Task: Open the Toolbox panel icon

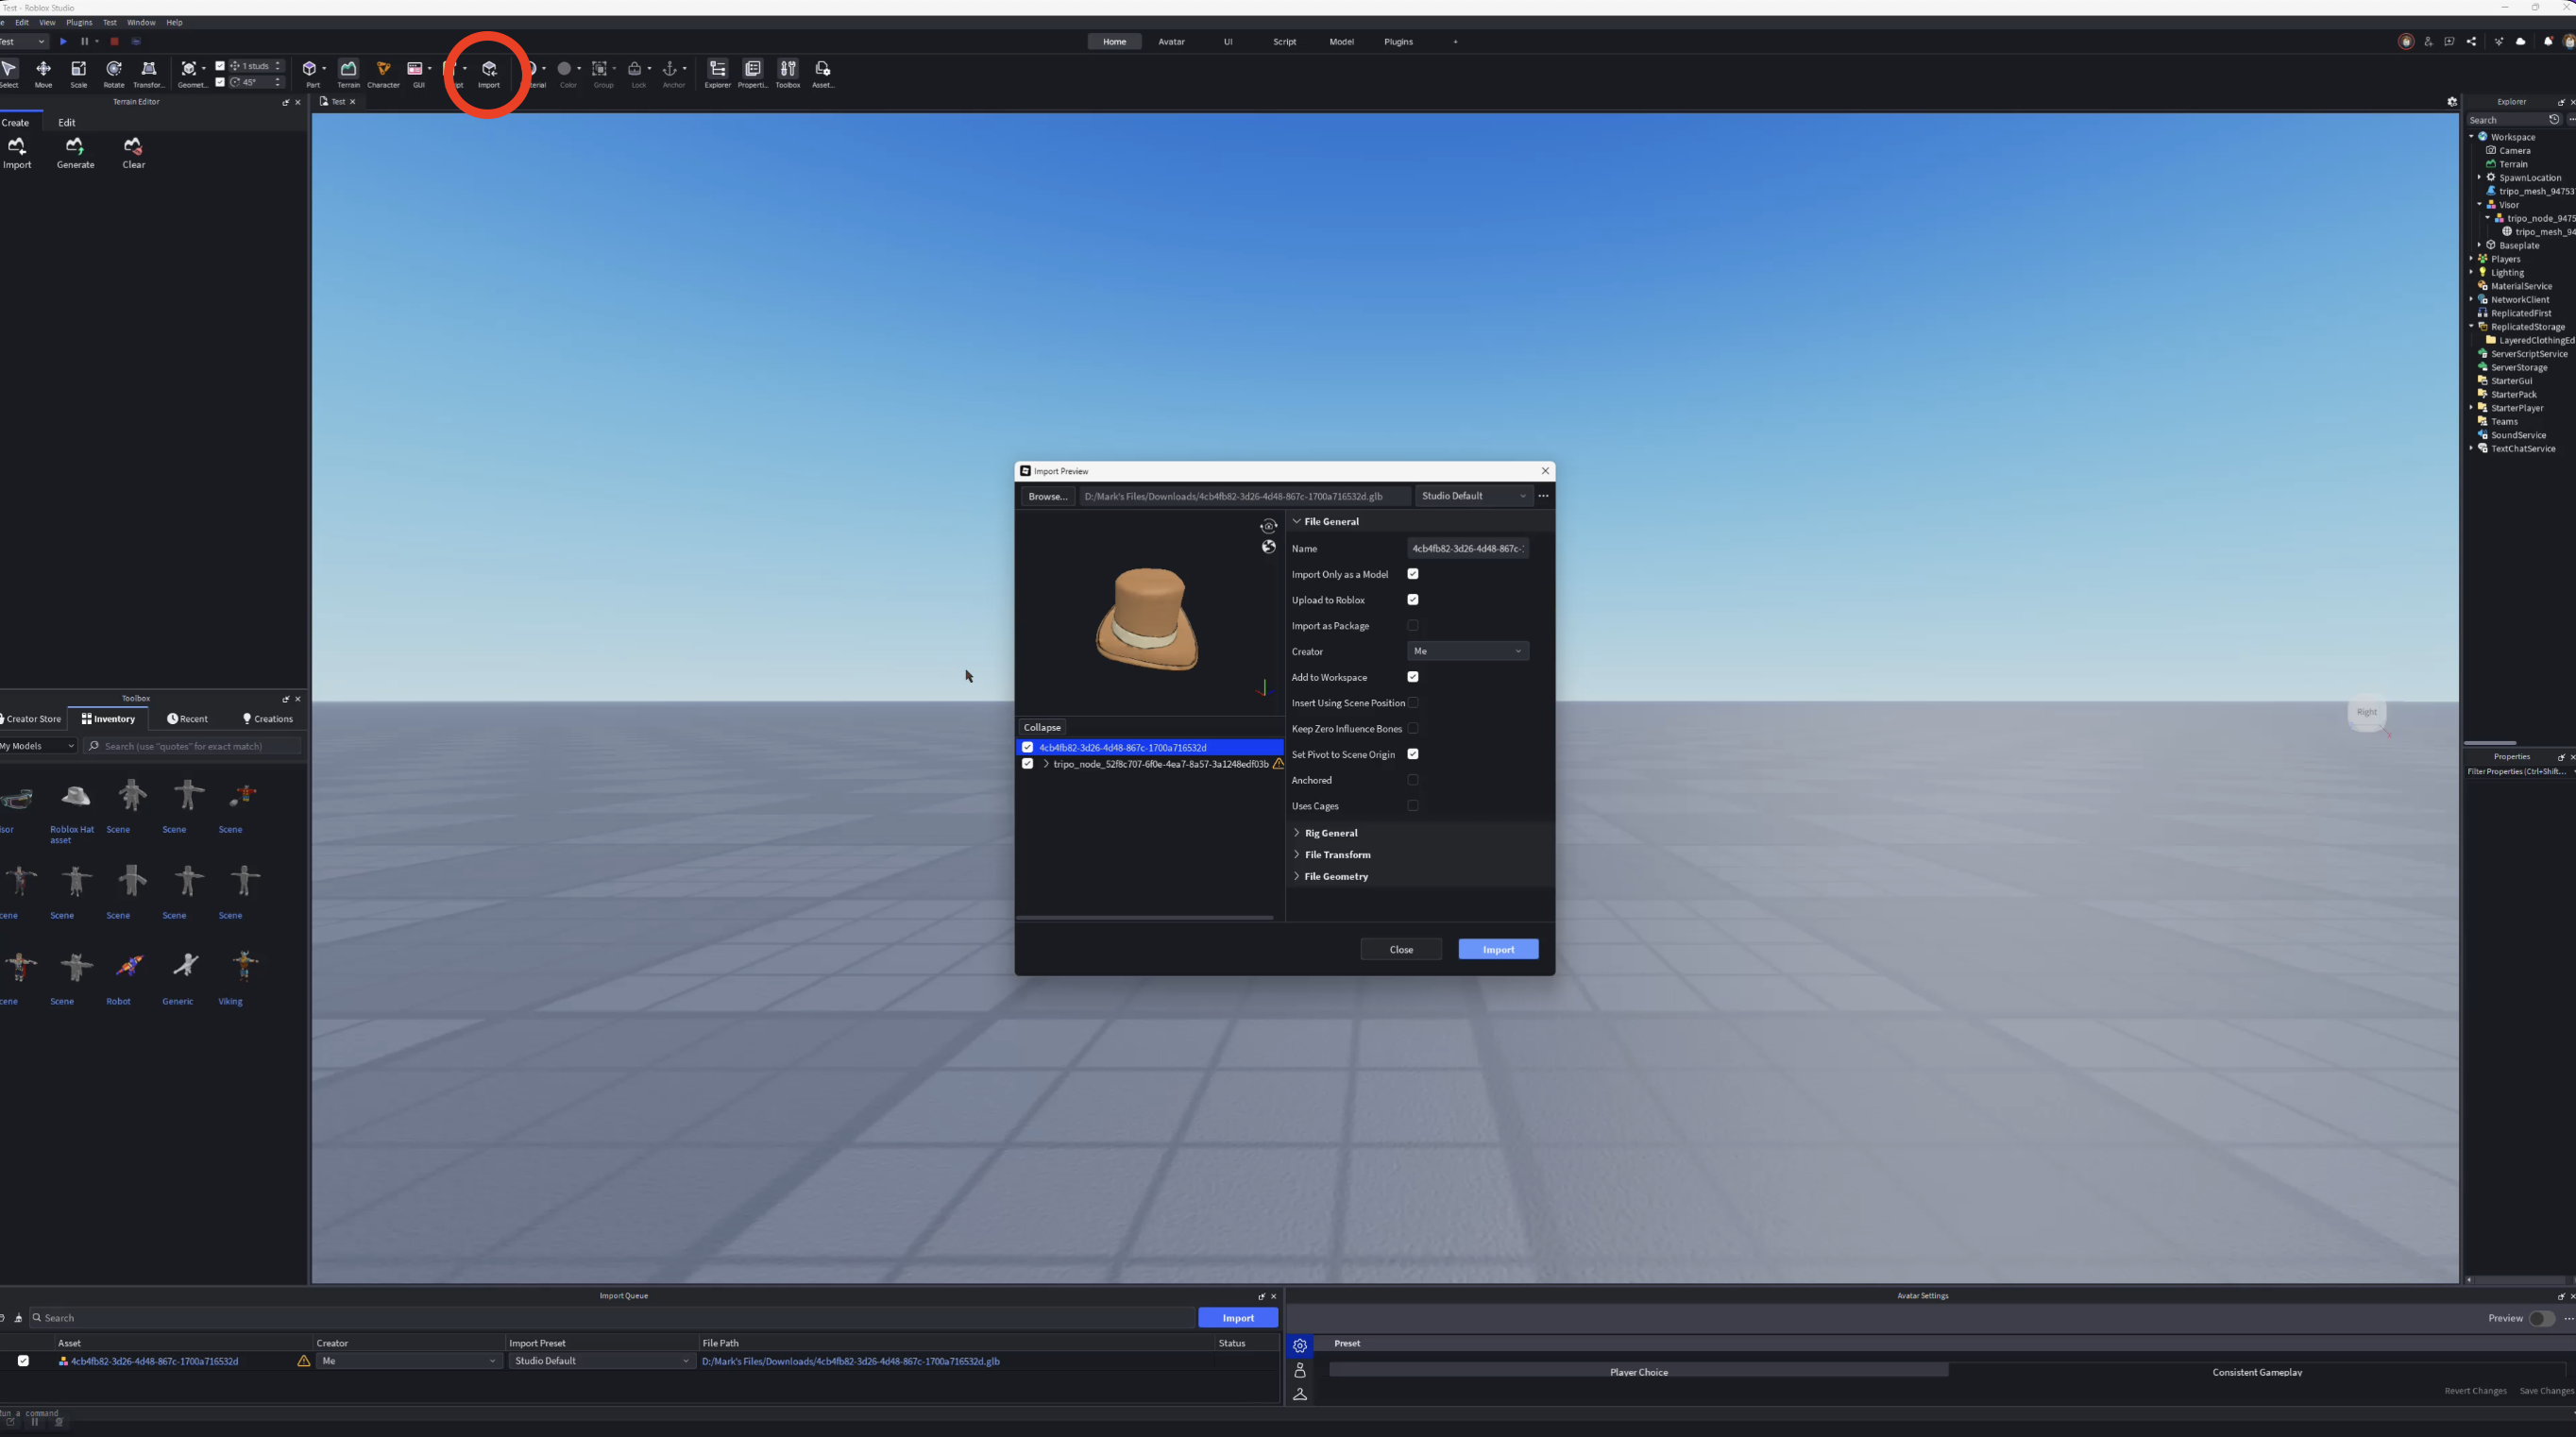Action: point(787,72)
